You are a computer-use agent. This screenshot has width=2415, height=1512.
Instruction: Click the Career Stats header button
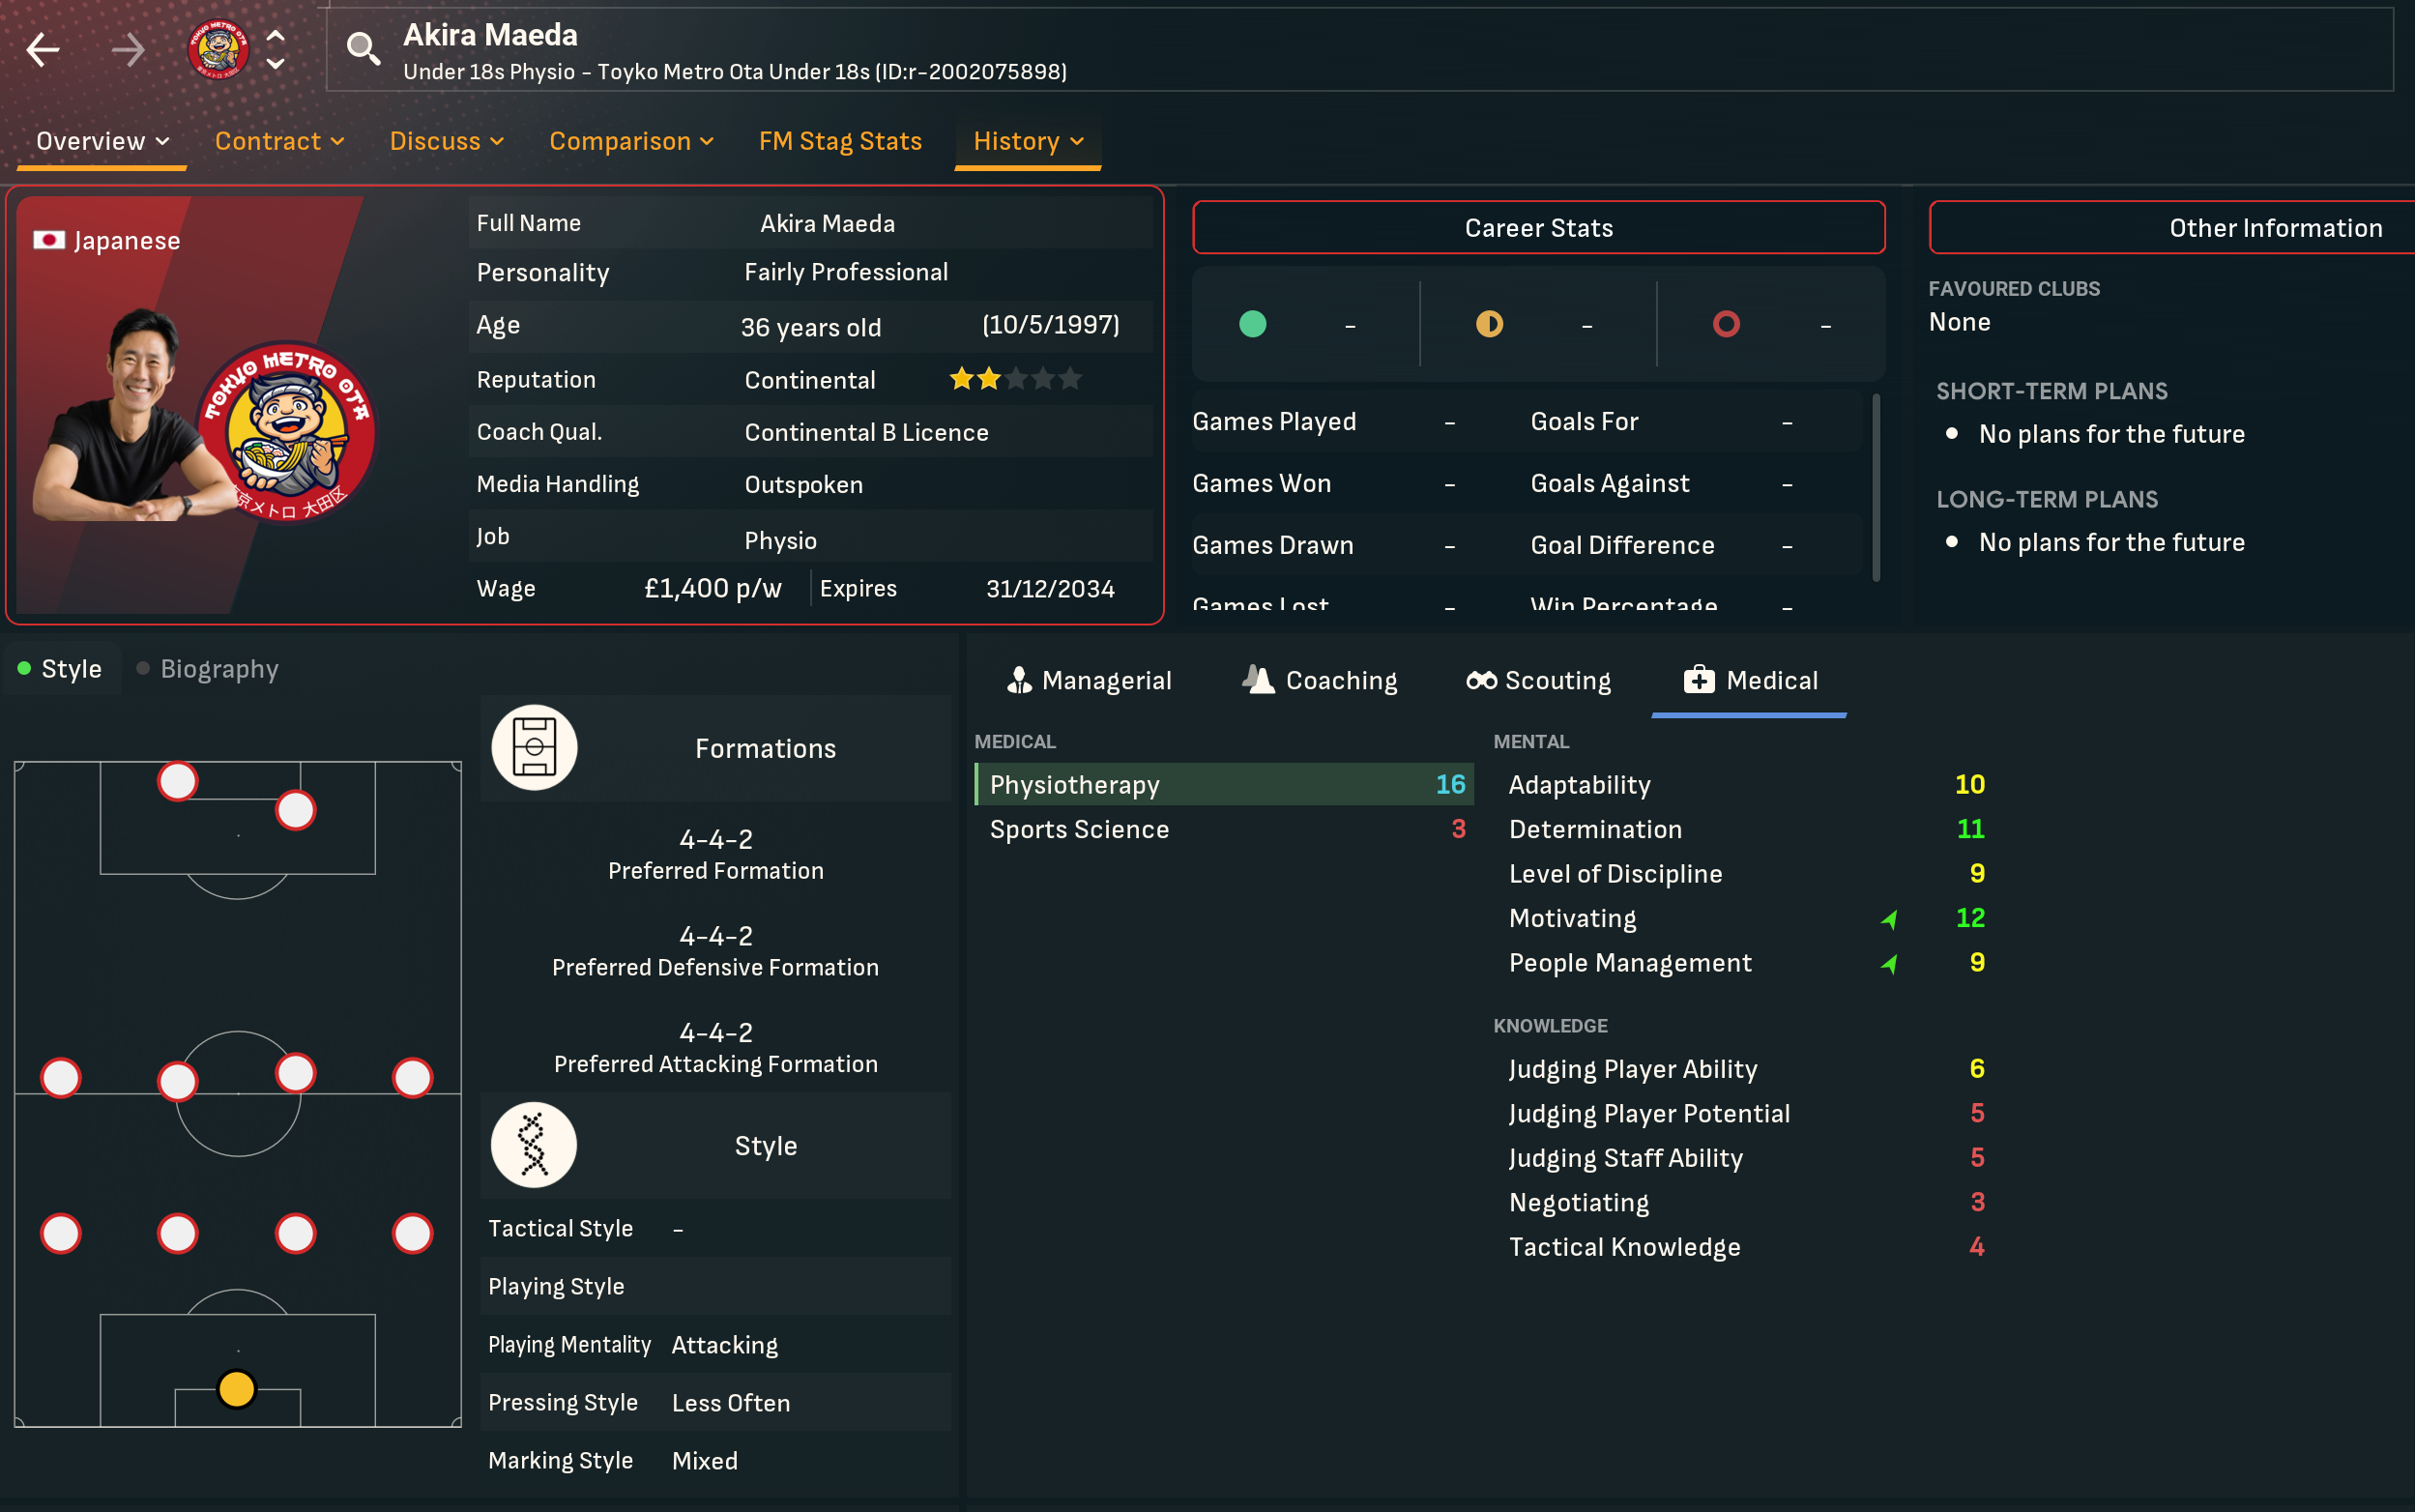pyautogui.click(x=1538, y=228)
